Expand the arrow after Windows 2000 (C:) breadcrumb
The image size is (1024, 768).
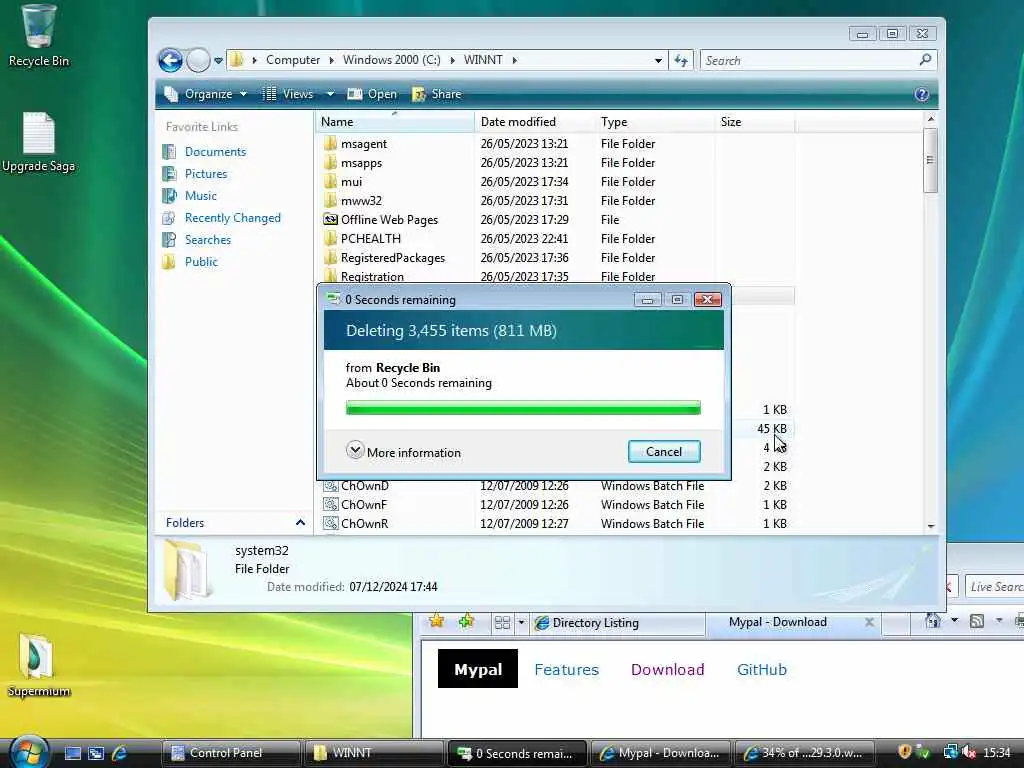point(452,60)
